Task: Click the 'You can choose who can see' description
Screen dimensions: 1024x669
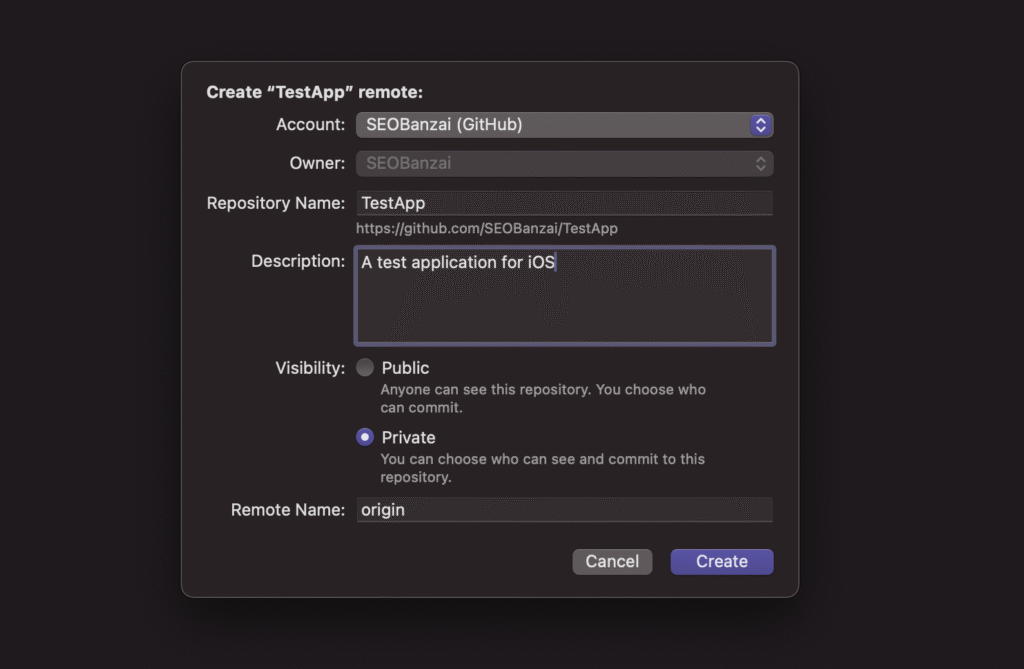Action: [x=542, y=468]
